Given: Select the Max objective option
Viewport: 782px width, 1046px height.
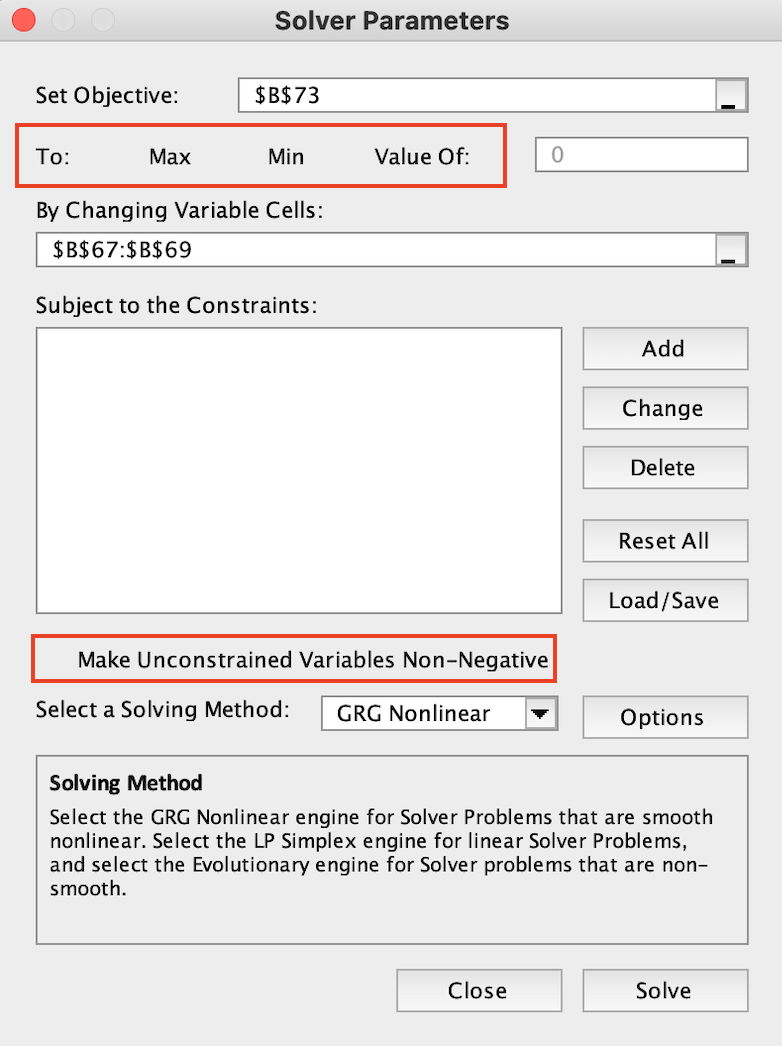Looking at the screenshot, I should pyautogui.click(x=169, y=156).
